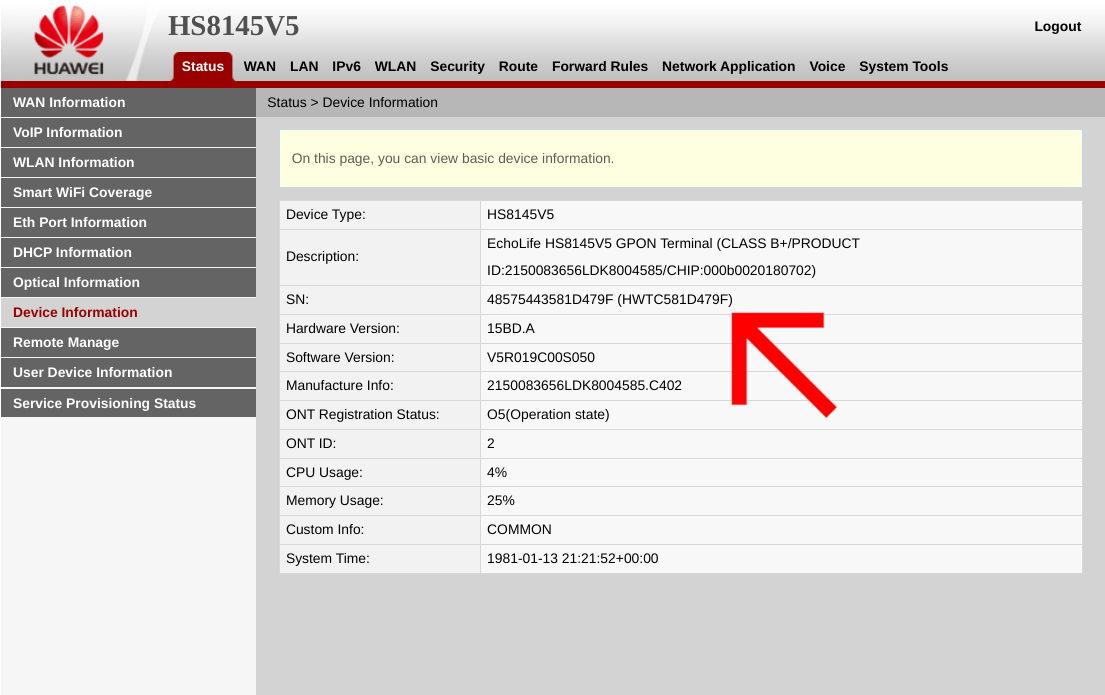The image size is (1105, 695).
Task: Click the page description notice text
Action: click(x=453, y=159)
